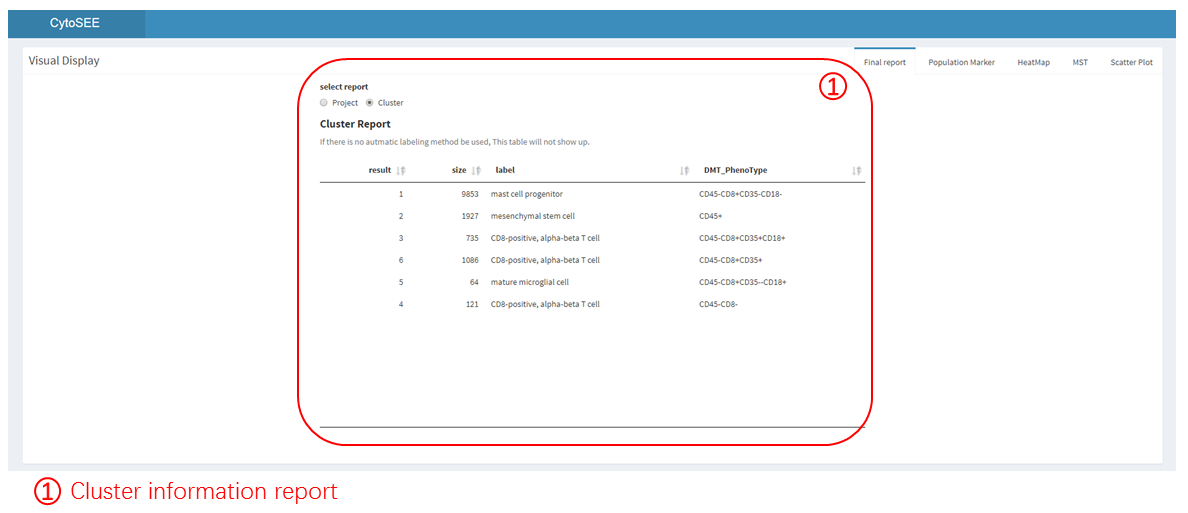Click the size column header text

[x=459, y=170]
